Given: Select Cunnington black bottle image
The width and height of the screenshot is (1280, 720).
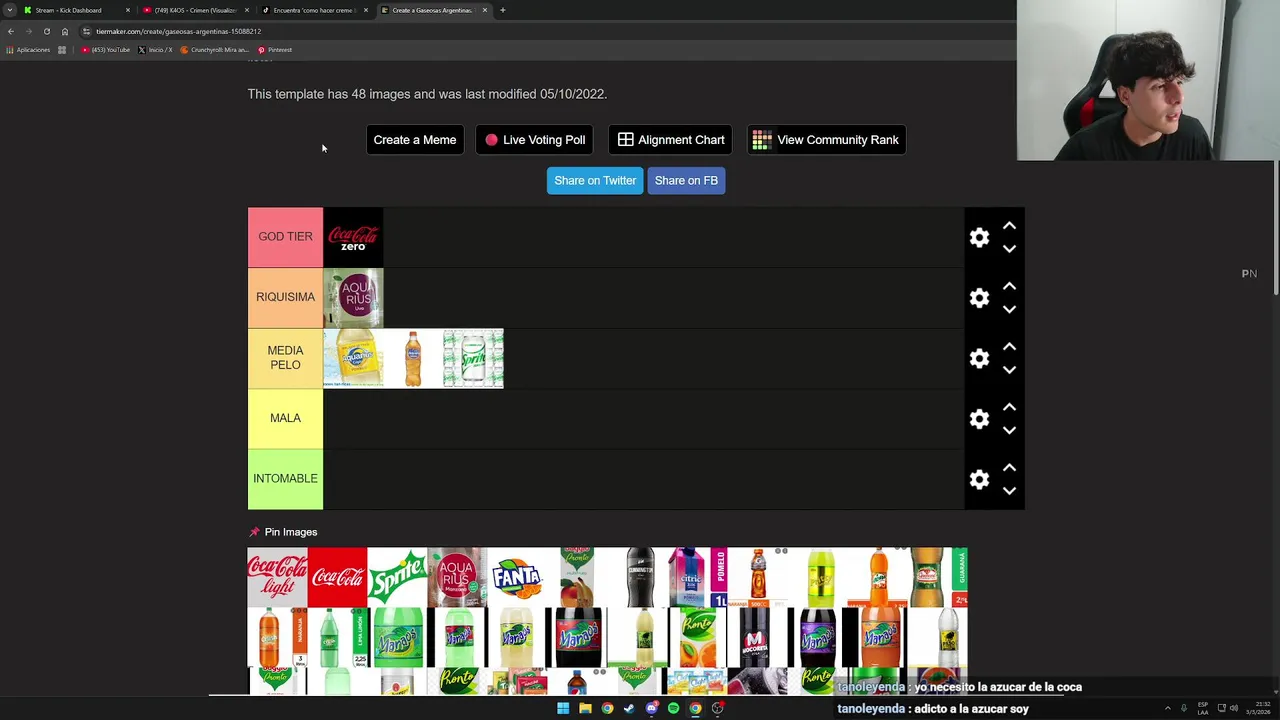Looking at the screenshot, I should 637,577.
